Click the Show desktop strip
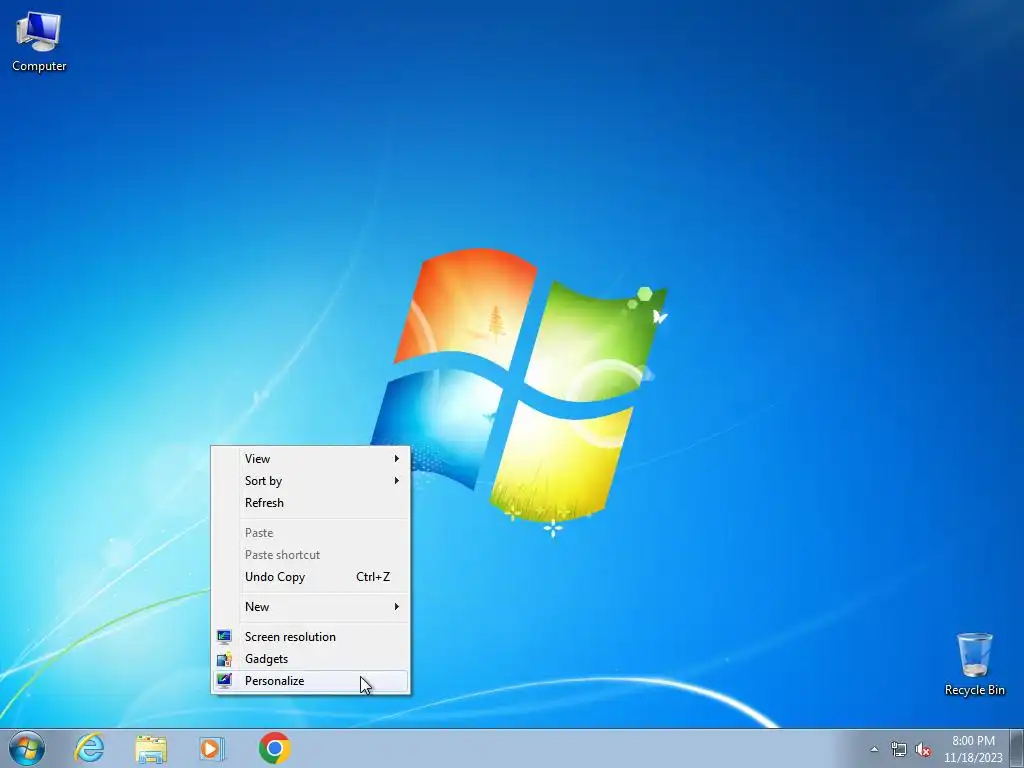The width and height of the screenshot is (1024, 768). tap(1017, 748)
